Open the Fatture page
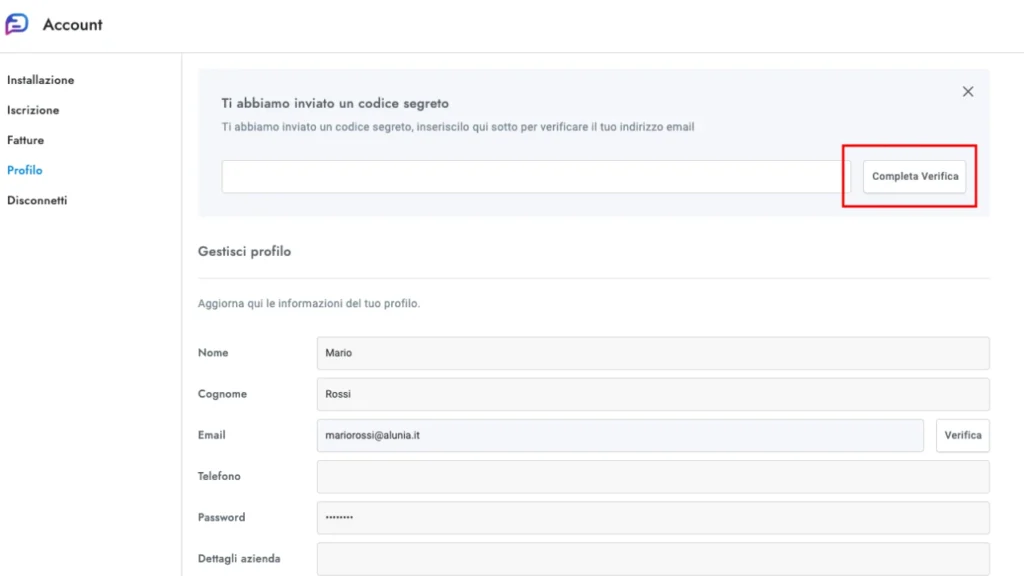The width and height of the screenshot is (1024, 576). (x=25, y=140)
